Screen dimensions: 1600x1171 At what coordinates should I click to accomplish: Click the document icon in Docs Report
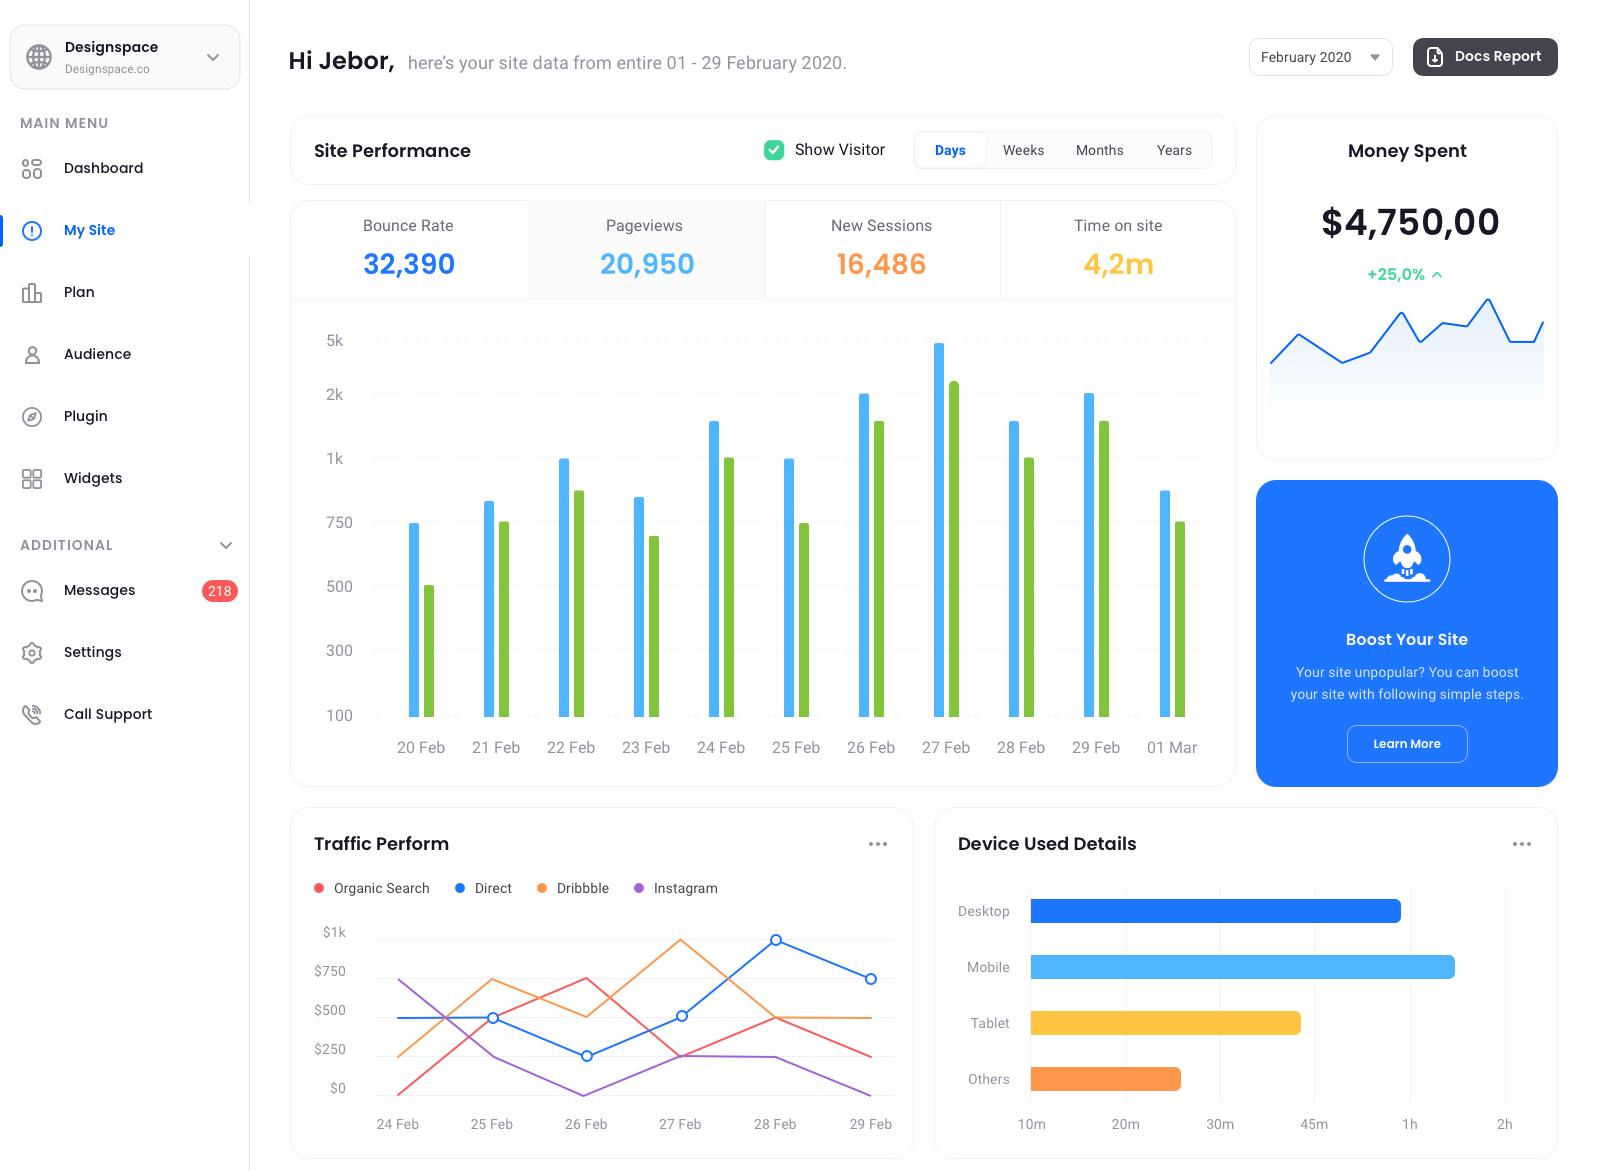1435,57
